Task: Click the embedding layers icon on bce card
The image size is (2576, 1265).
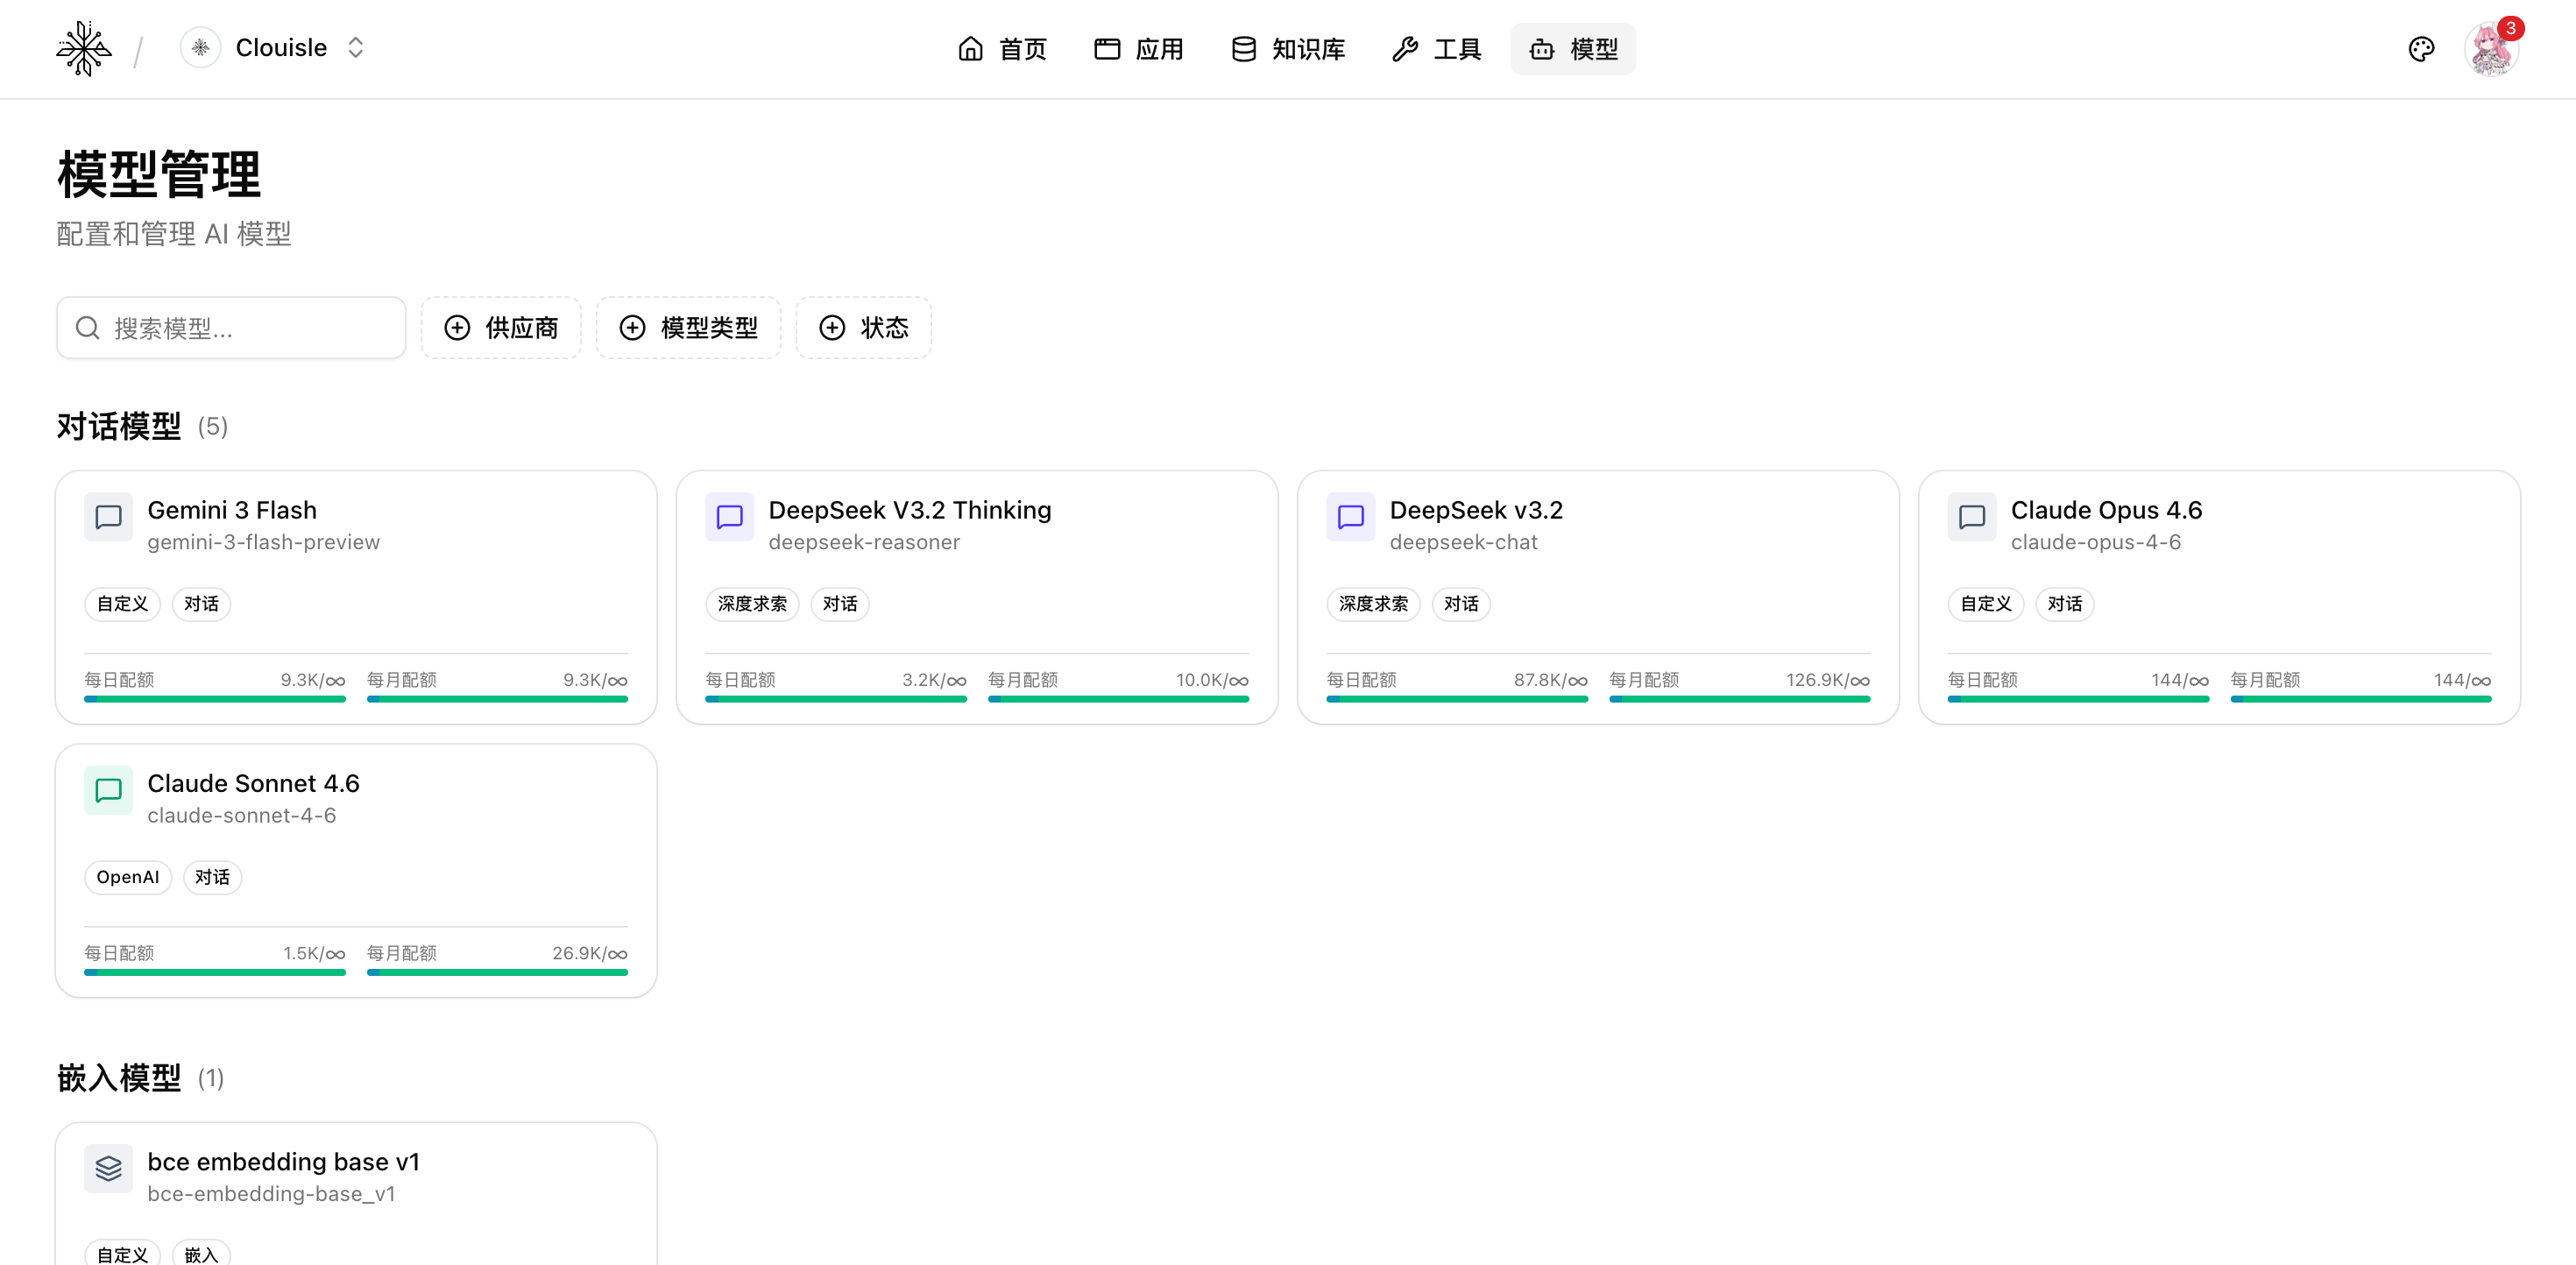Action: coord(108,1168)
